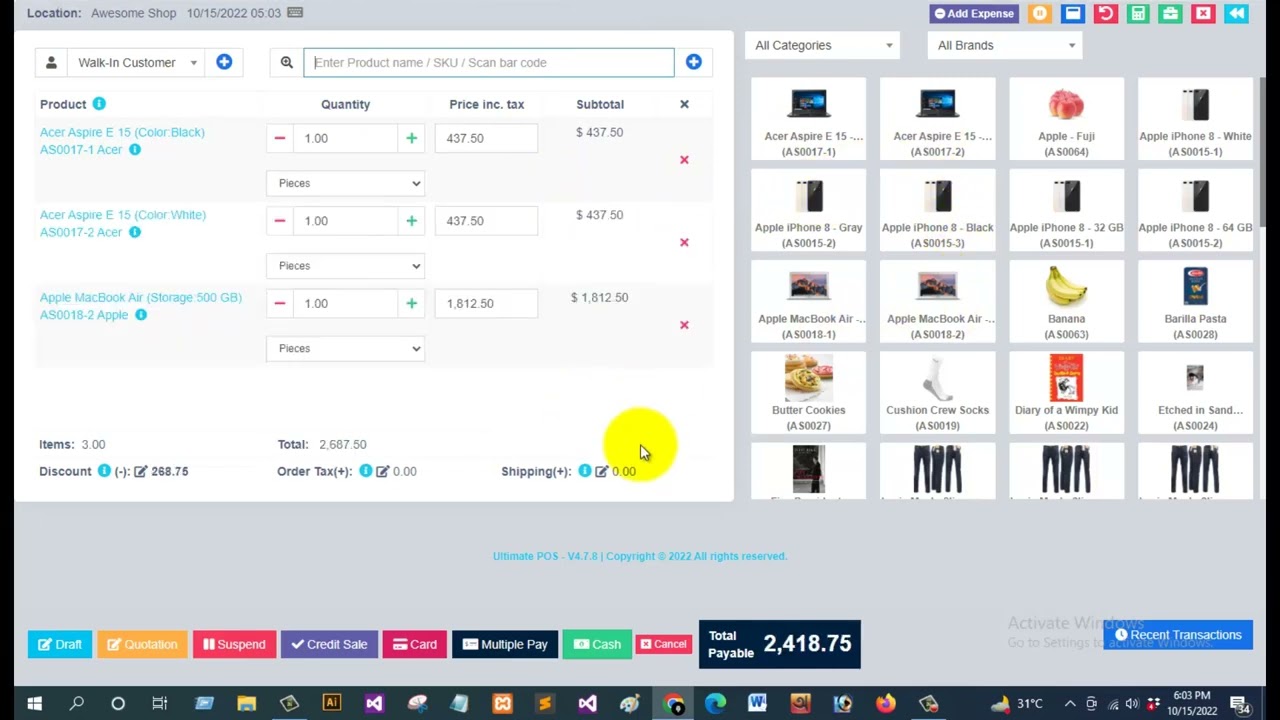Image resolution: width=1280 pixels, height=720 pixels.
Task: Pay with Cash button
Action: click(x=597, y=645)
